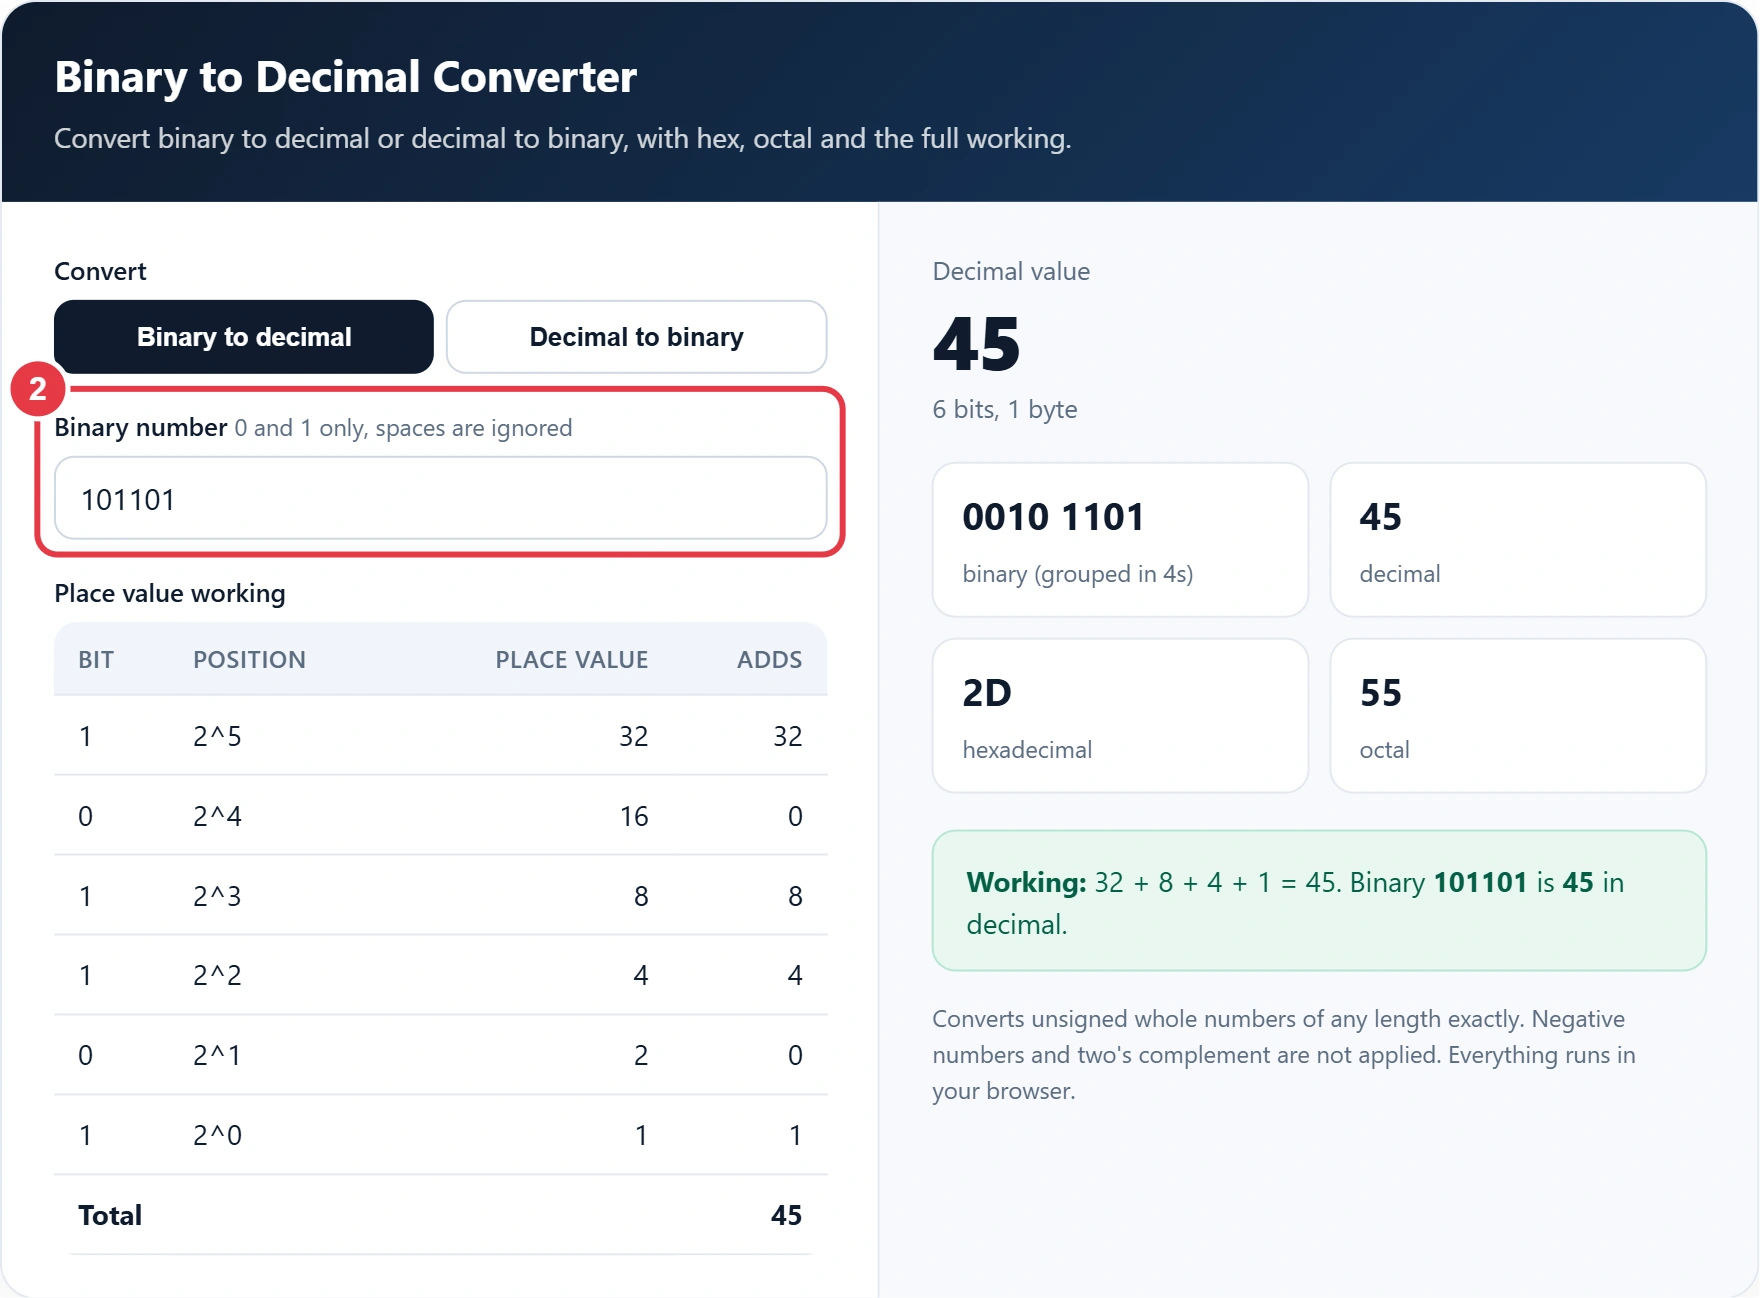Click the 2^0 position cell
The height and width of the screenshot is (1298, 1760).
pos(217,1135)
